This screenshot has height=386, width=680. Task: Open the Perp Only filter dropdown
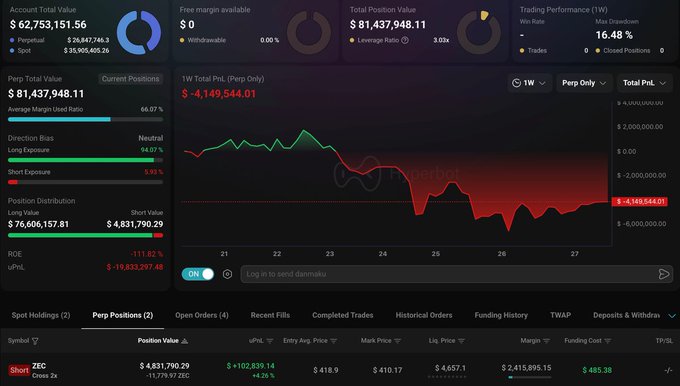[584, 83]
